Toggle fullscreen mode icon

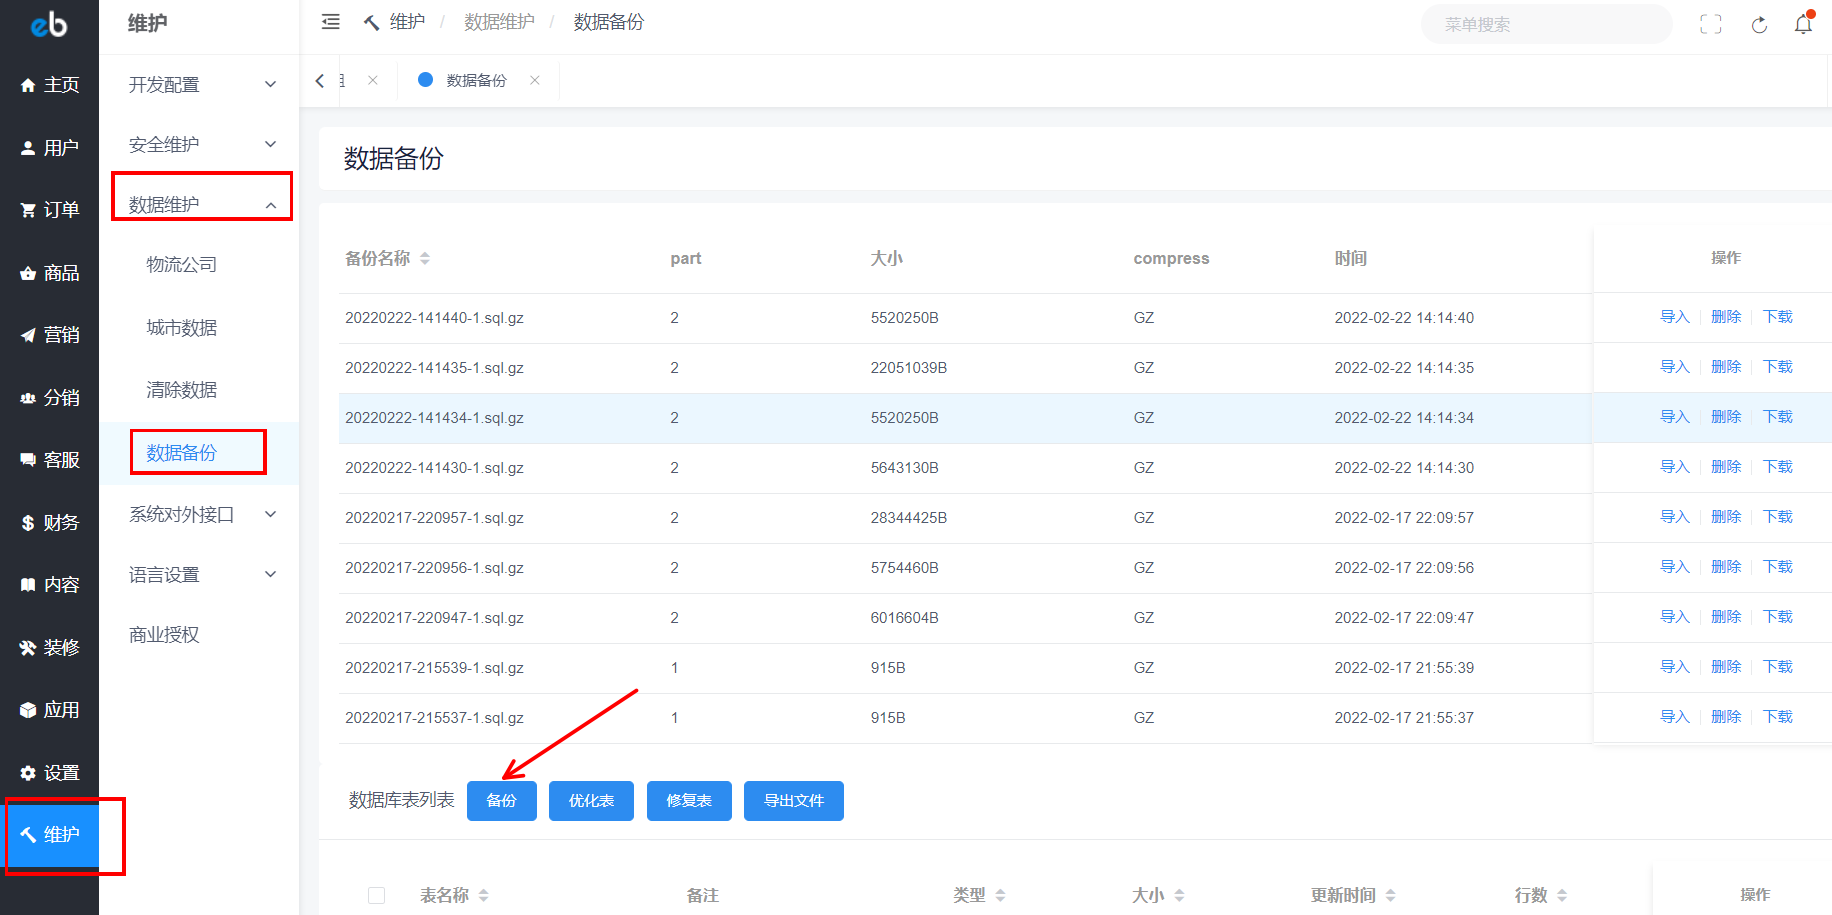[1710, 25]
